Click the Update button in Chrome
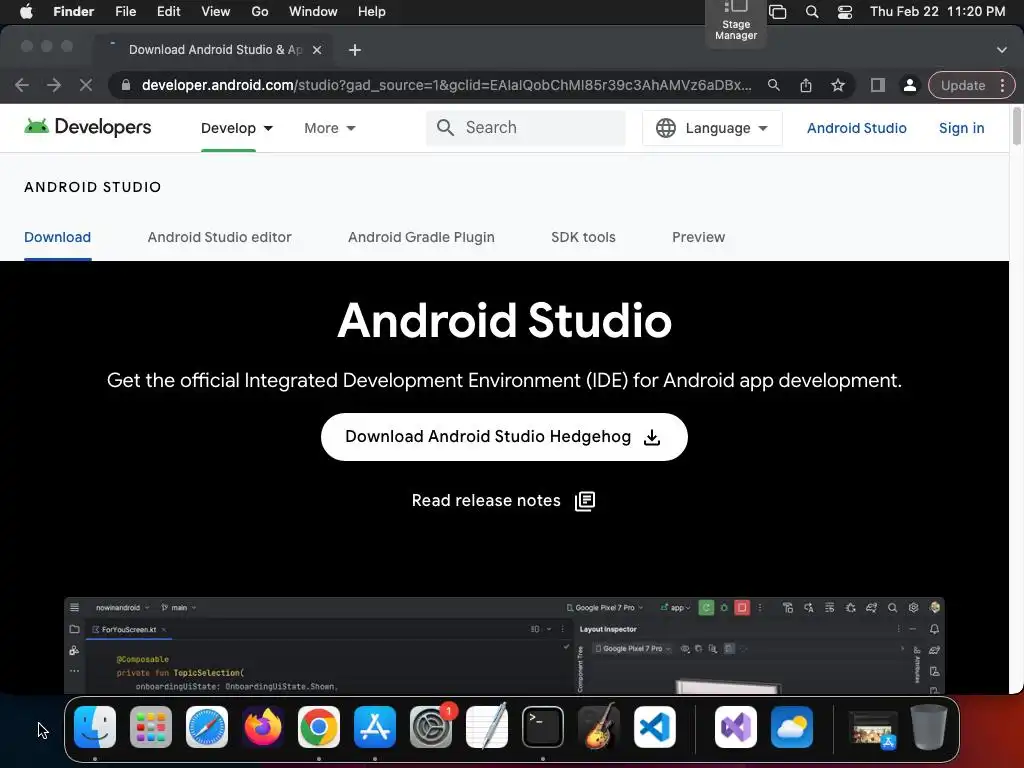Viewport: 1024px width, 768px height. coord(963,85)
